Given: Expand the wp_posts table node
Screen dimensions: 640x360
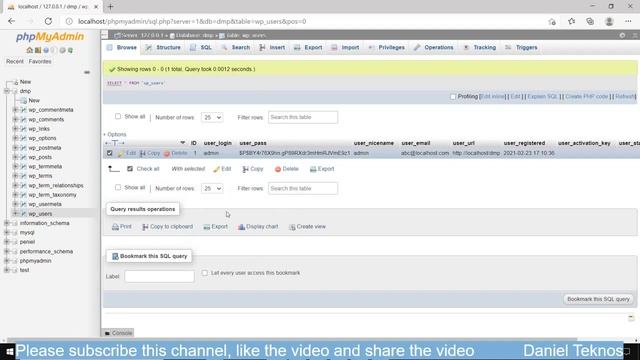Looking at the screenshot, I should tap(15, 157).
